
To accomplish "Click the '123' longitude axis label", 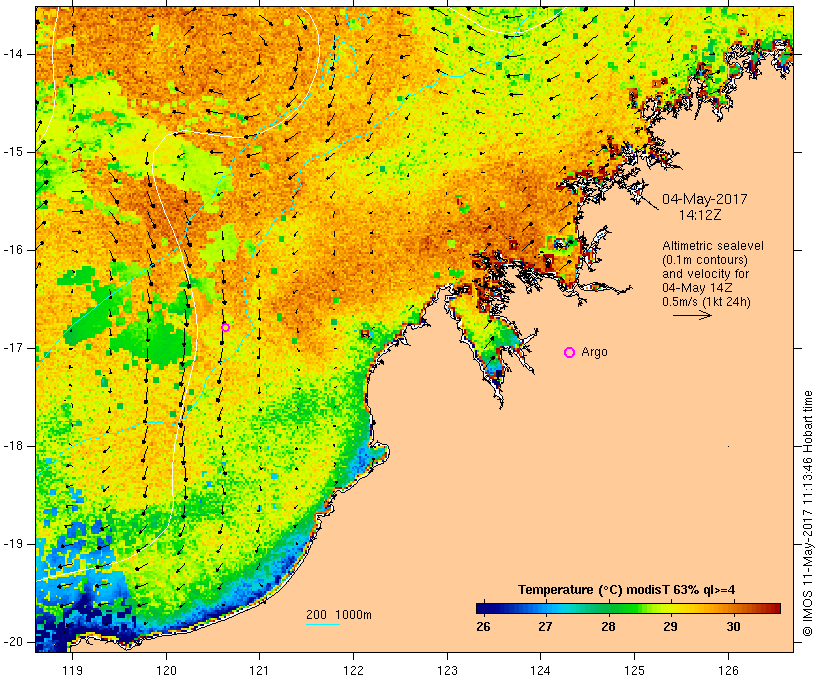I will point(447,670).
